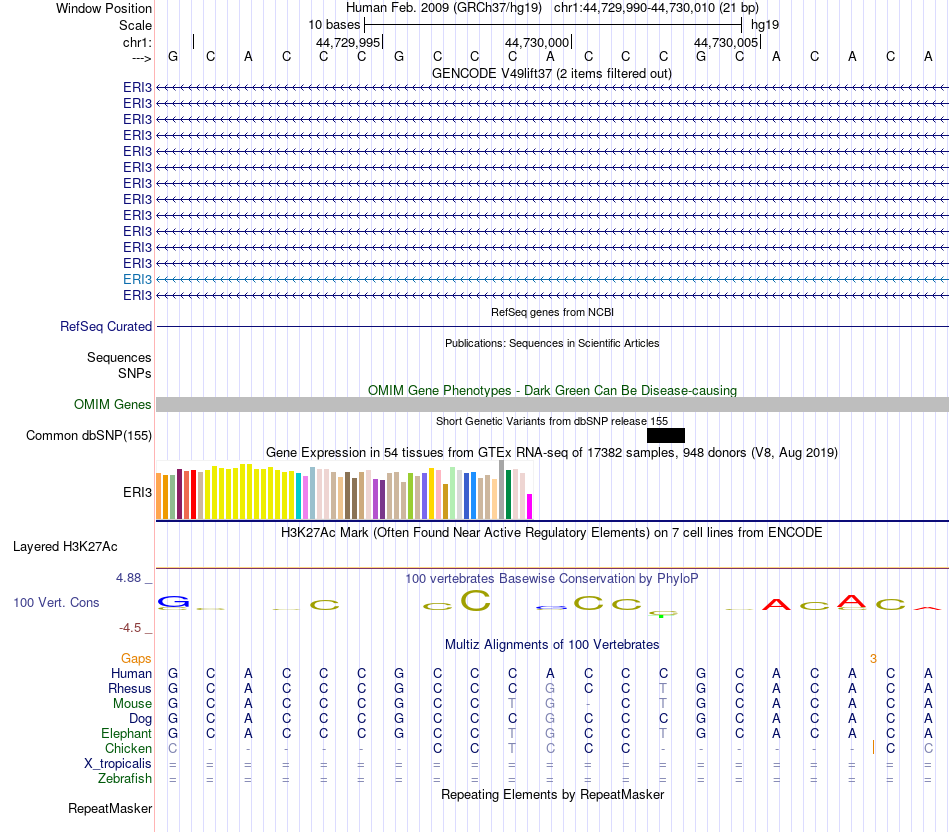Open 'Repeating Elements by RepeatMasker' track title
The image size is (950, 832).
click(x=552, y=794)
